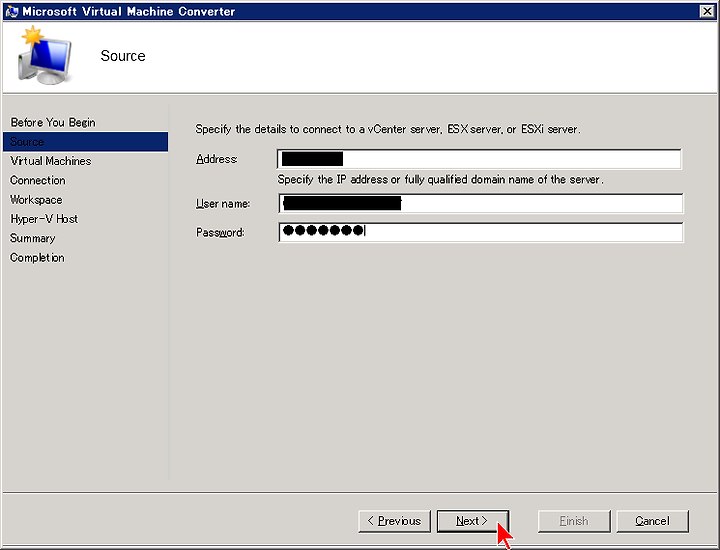Go back with the Previous button
Image resolution: width=720 pixels, height=550 pixels.
pyautogui.click(x=394, y=521)
